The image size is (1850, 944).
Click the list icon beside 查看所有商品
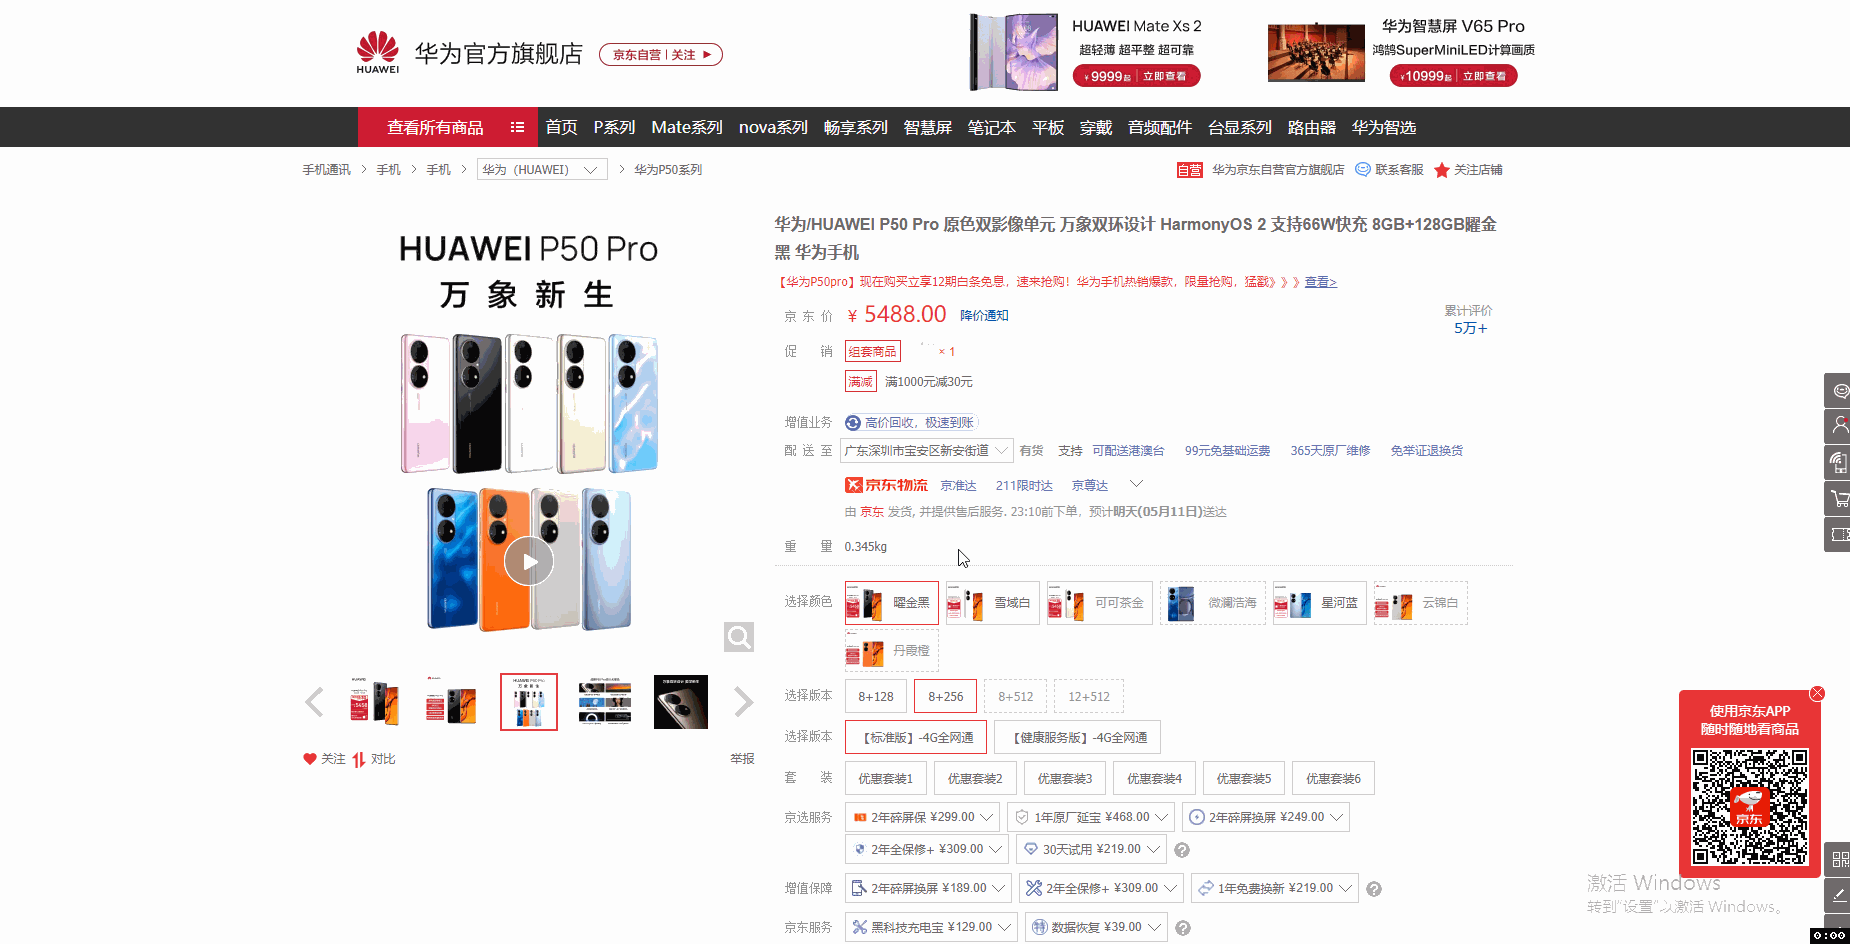(517, 127)
